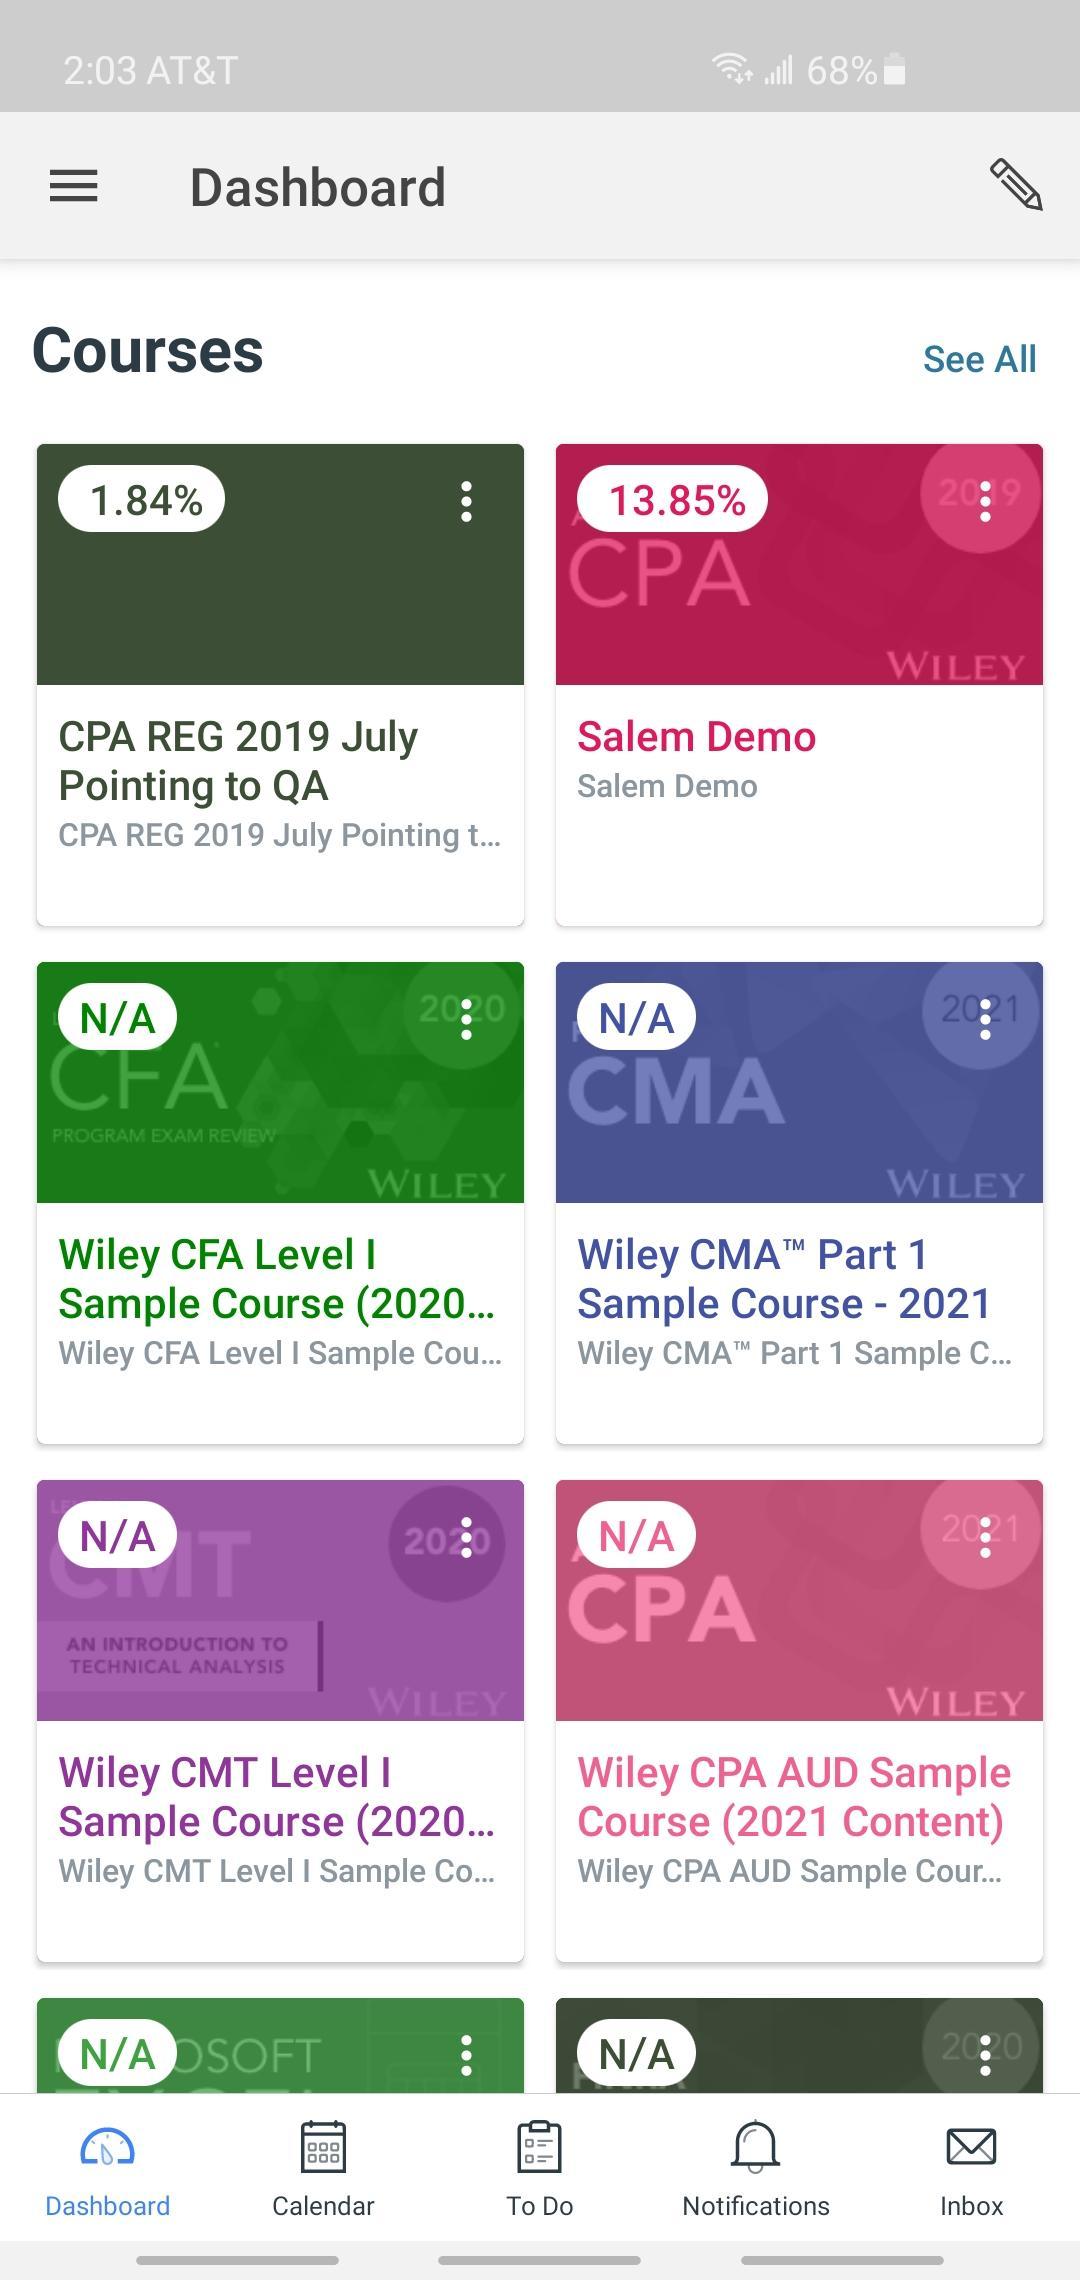This screenshot has width=1080, height=2280.
Task: Open the hamburger navigation menu
Action: [74, 186]
